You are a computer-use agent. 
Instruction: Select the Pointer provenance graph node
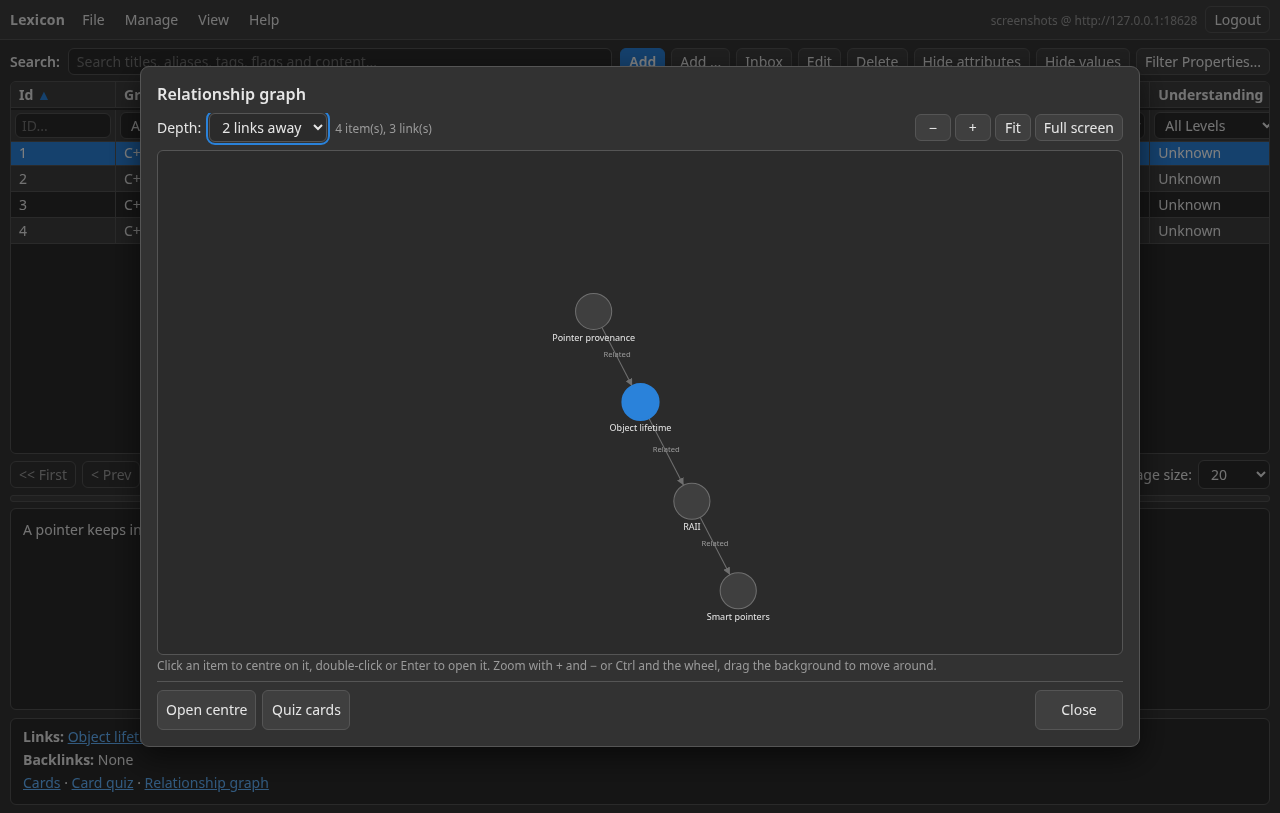pos(593,311)
